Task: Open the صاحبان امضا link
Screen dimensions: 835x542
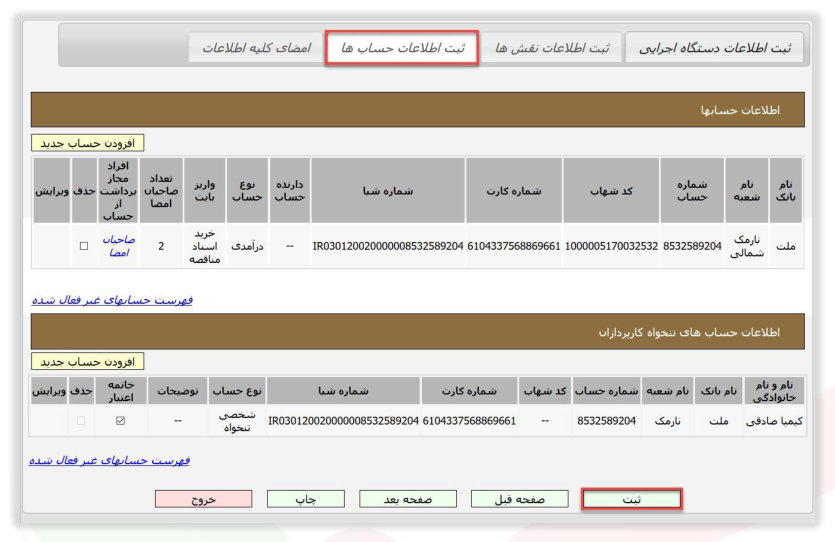Action: (x=118, y=246)
